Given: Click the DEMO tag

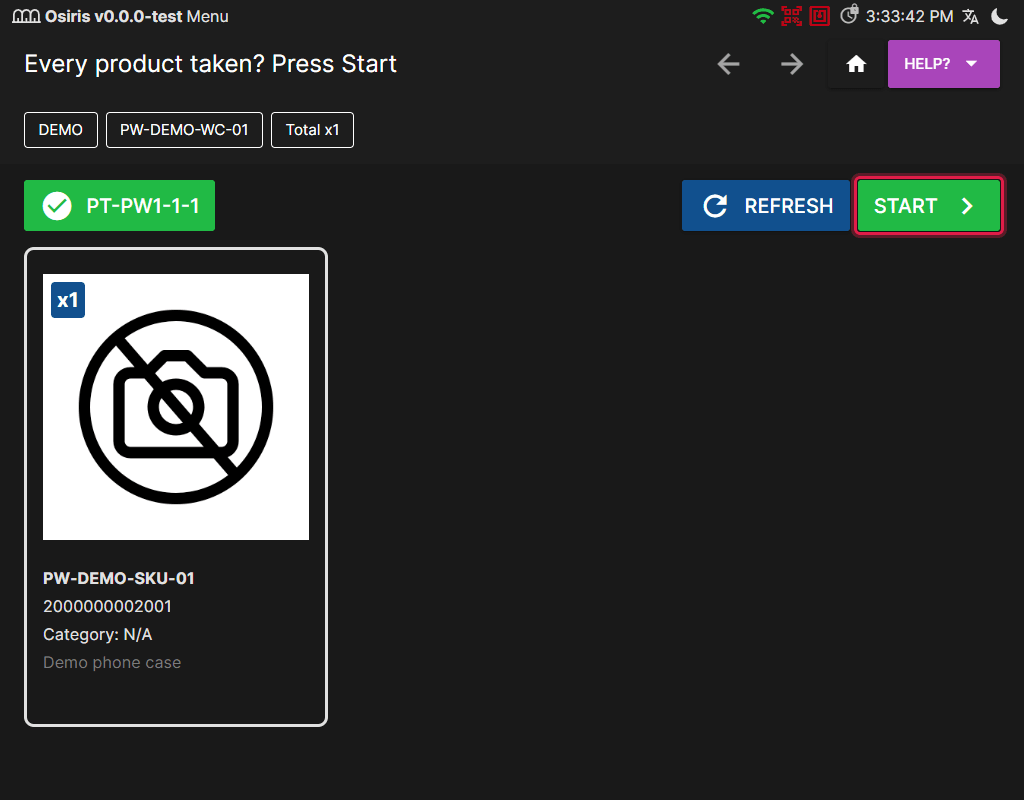Looking at the screenshot, I should [61, 130].
